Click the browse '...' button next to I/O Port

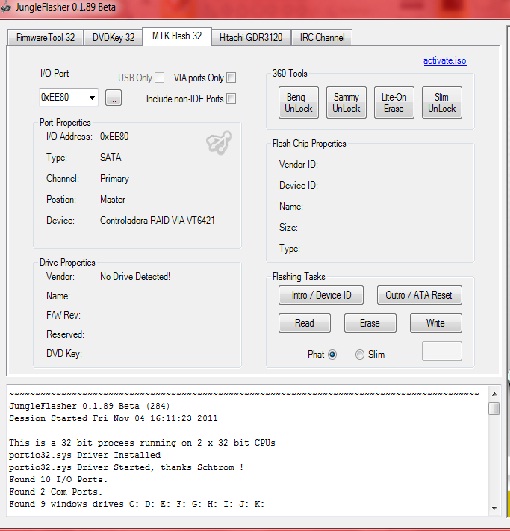(x=113, y=98)
